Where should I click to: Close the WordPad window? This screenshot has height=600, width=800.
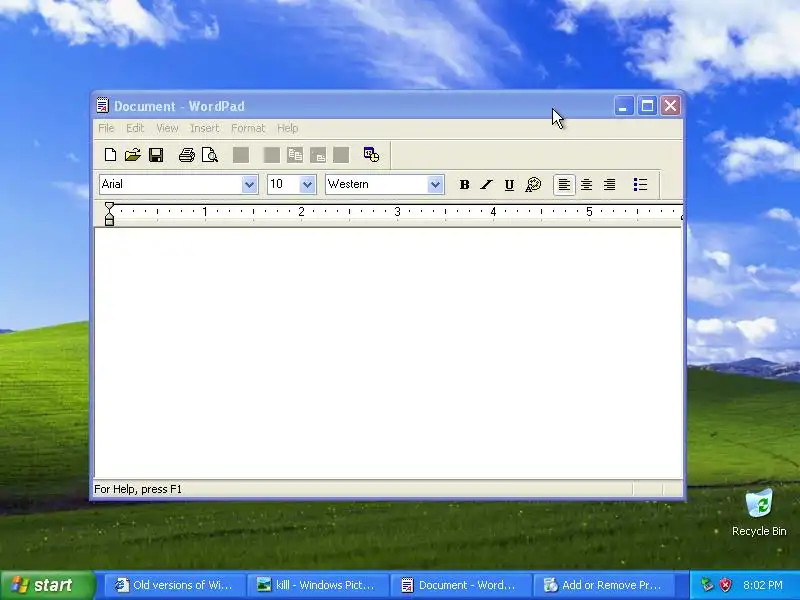click(670, 106)
